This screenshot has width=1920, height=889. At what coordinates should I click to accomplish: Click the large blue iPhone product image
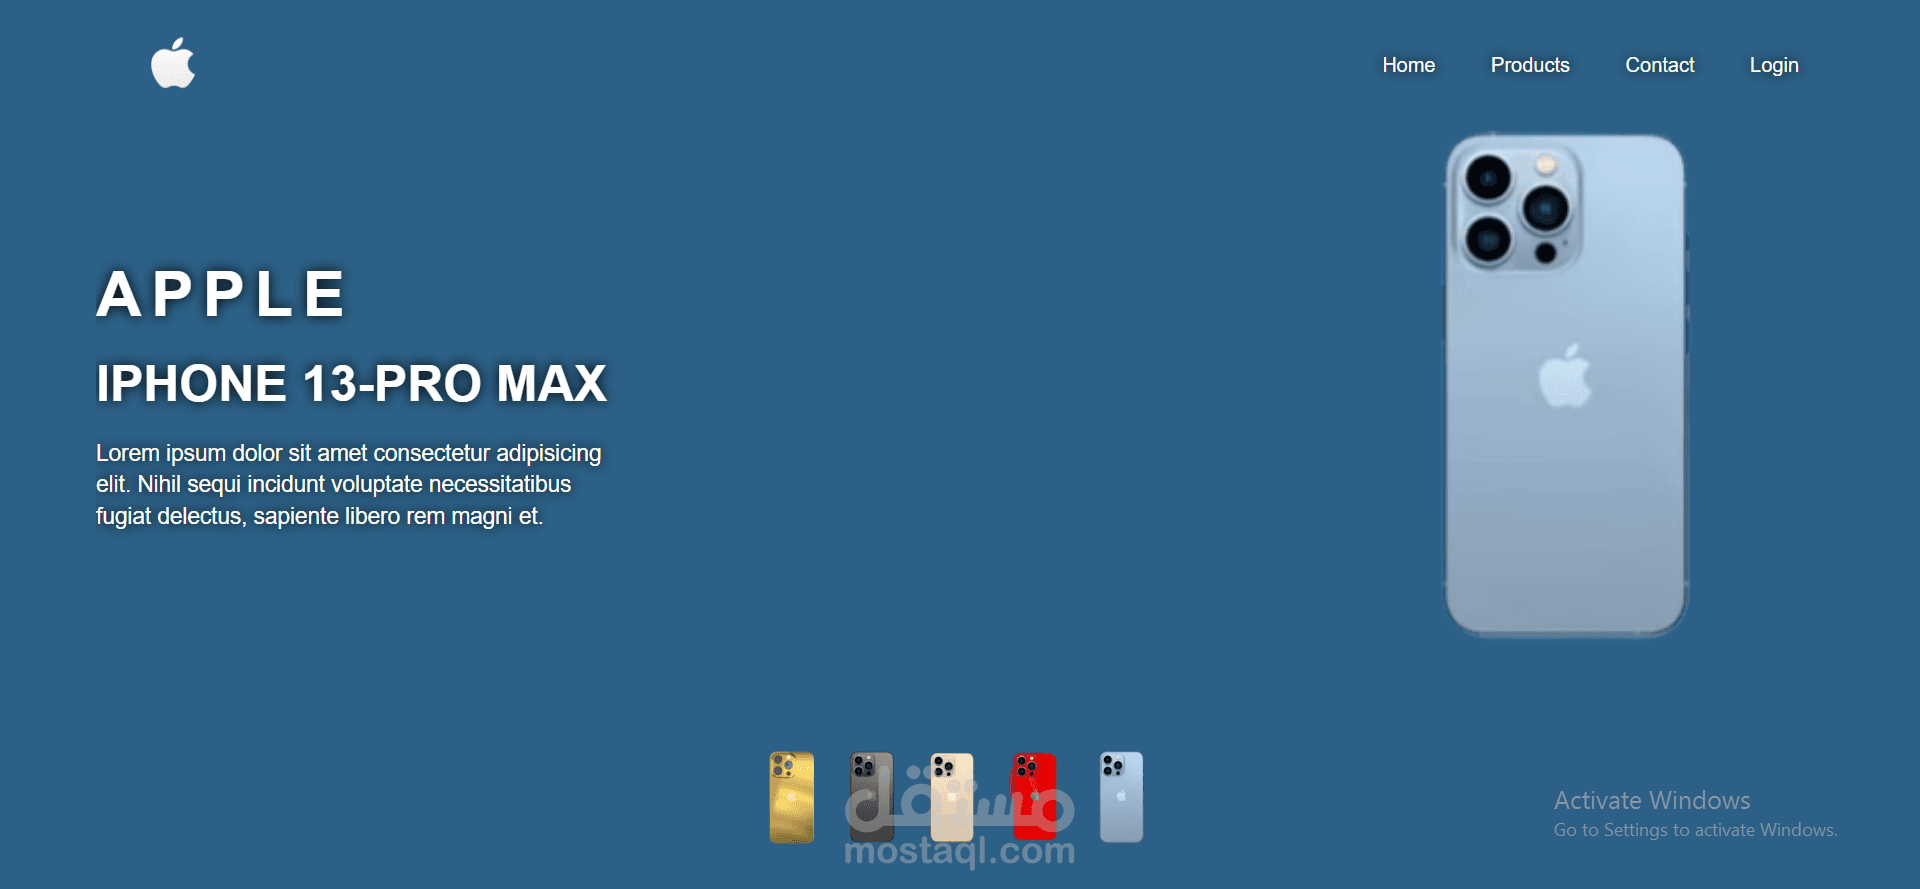click(x=1566, y=385)
